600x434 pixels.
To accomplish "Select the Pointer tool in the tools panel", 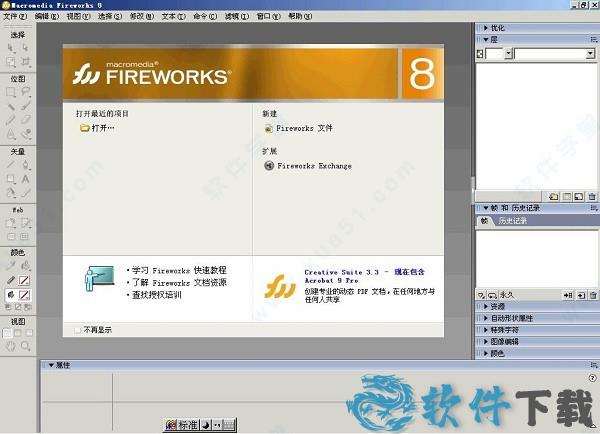I will [11, 47].
